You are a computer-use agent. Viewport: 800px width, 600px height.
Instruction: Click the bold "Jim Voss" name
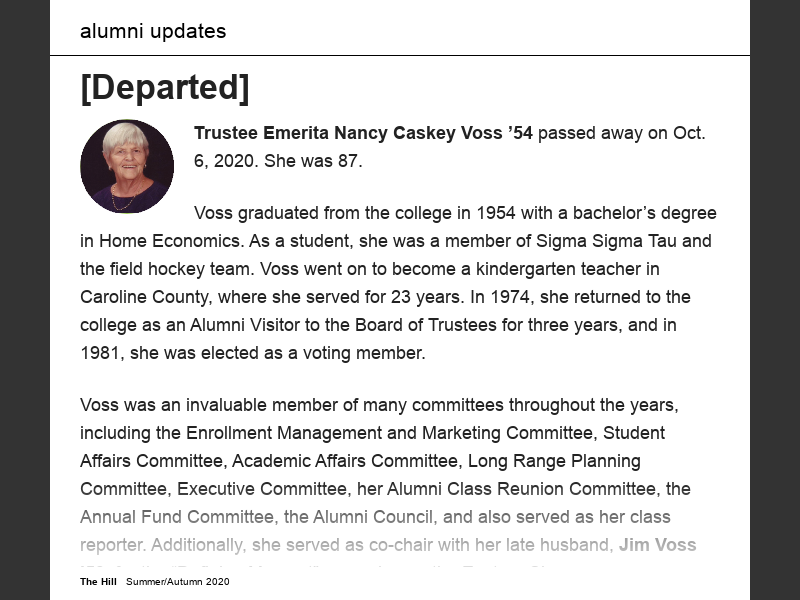coord(657,545)
